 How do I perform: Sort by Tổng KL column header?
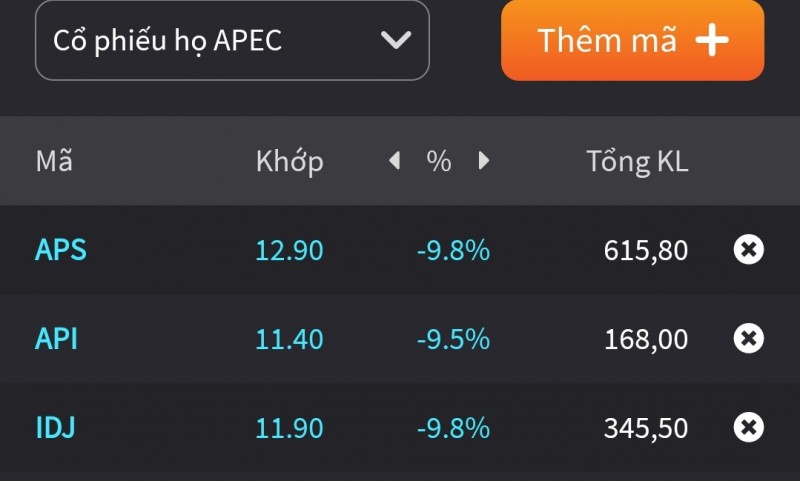click(637, 161)
